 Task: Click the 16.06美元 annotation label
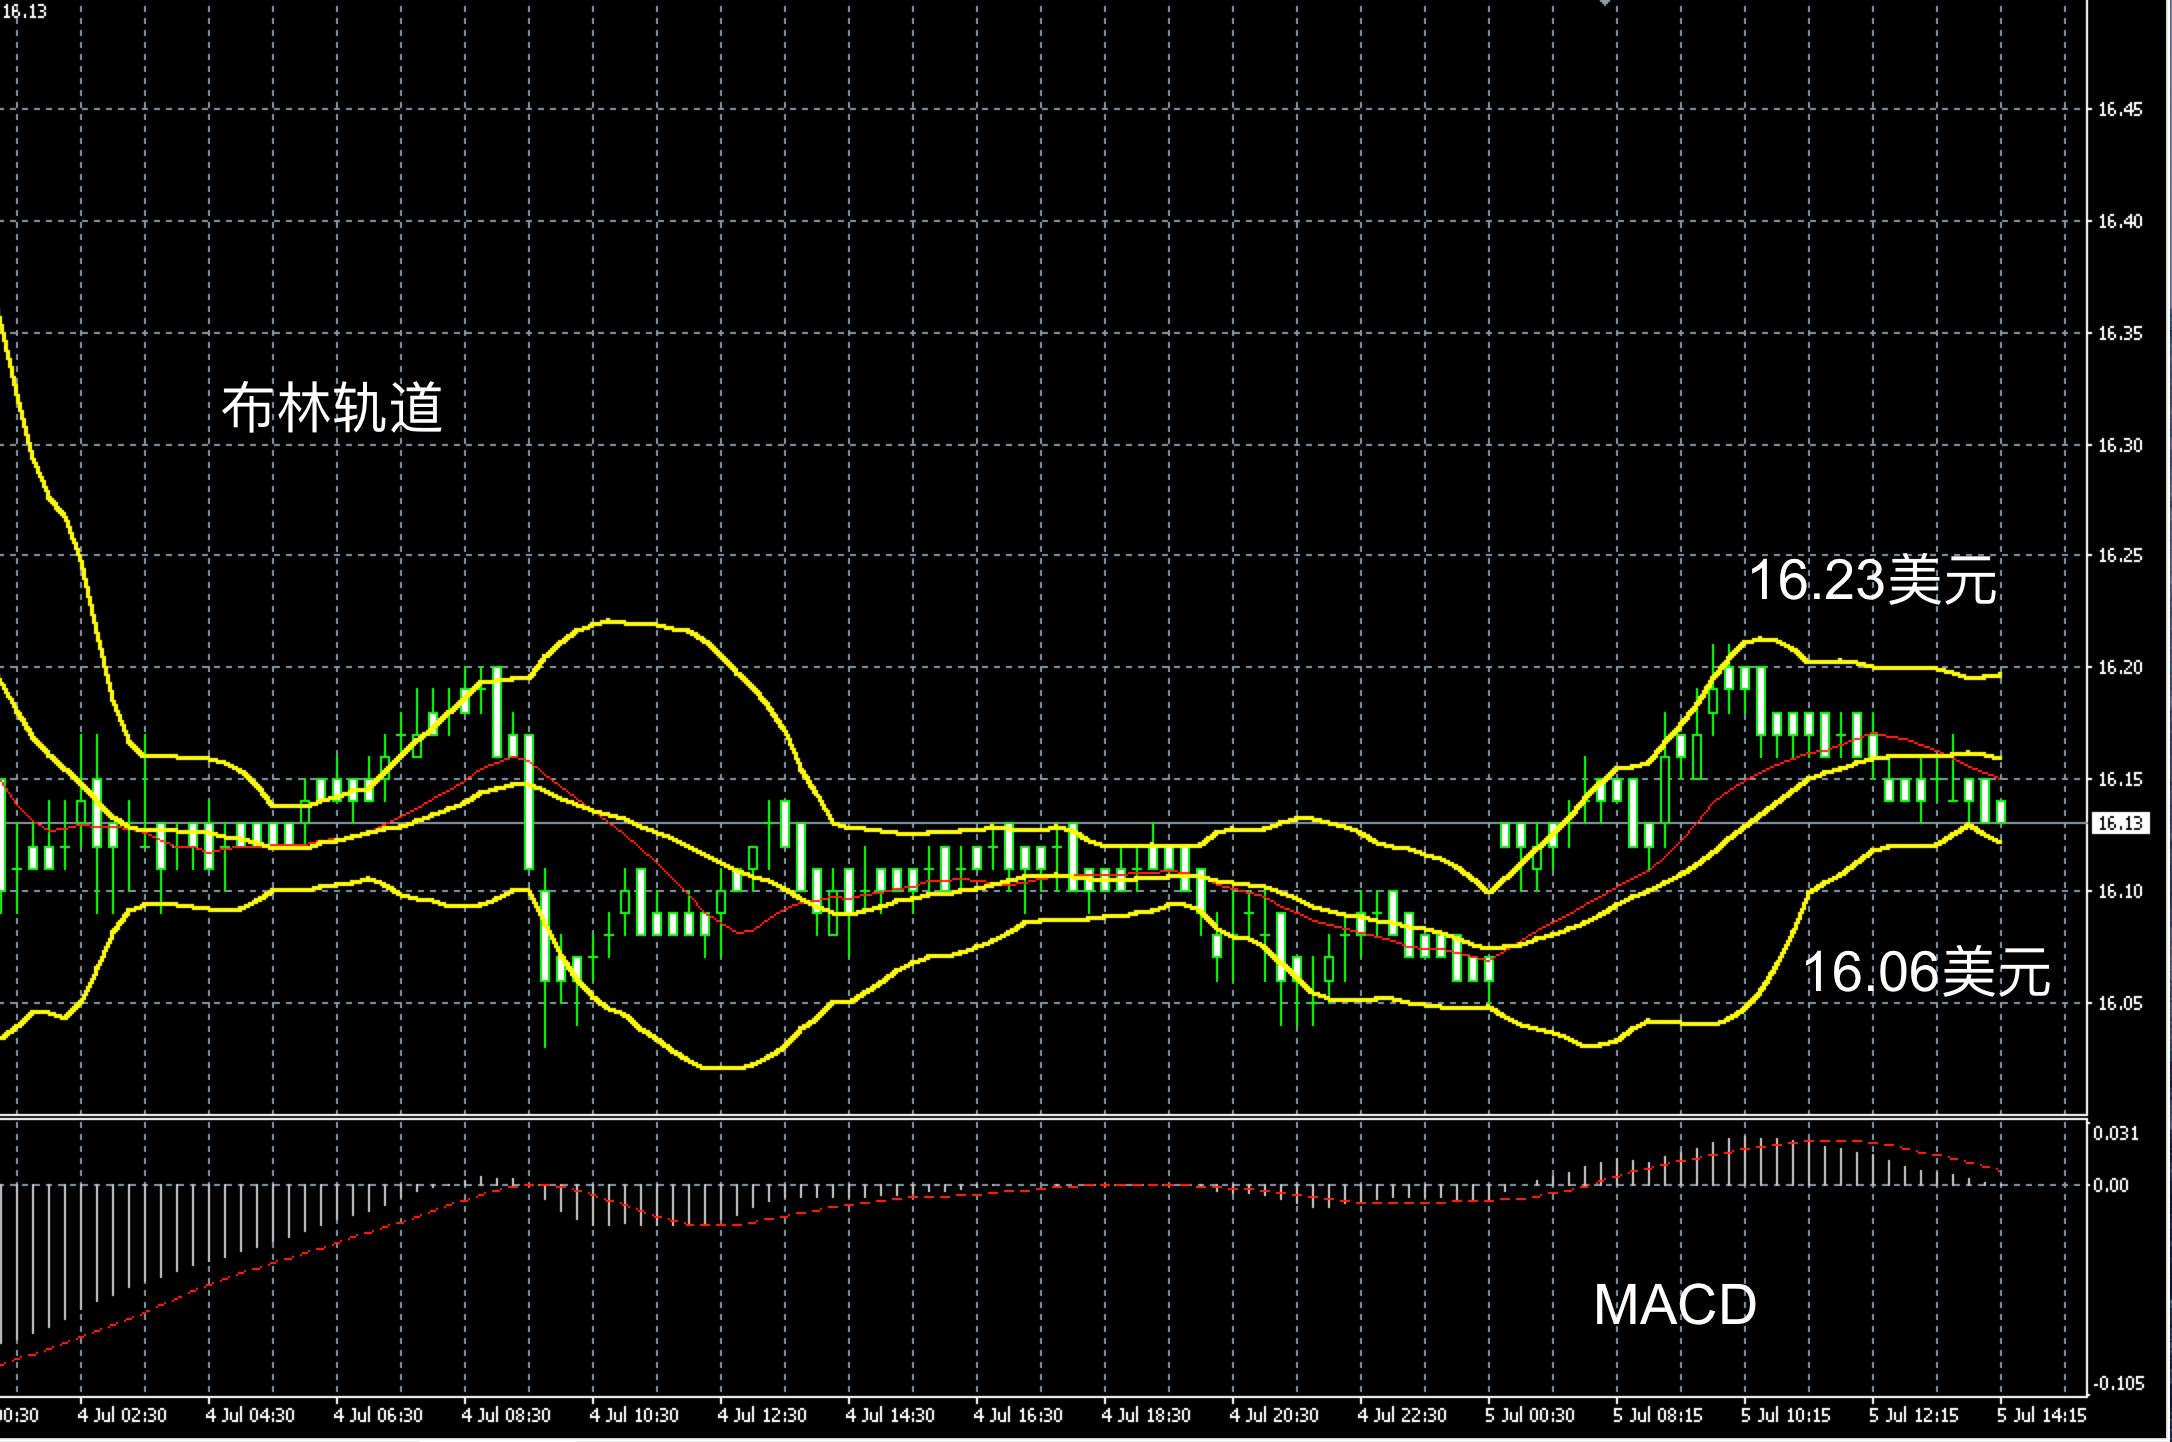[1926, 971]
